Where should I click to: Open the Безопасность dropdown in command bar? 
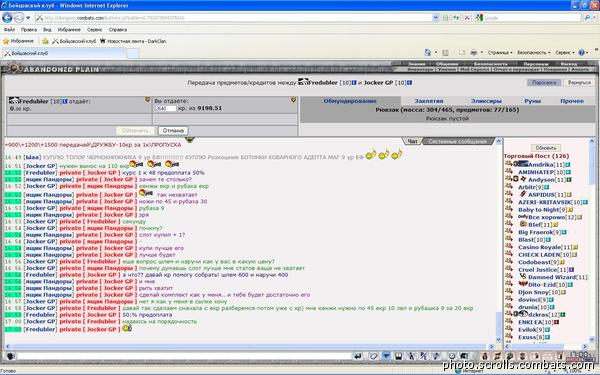point(533,52)
